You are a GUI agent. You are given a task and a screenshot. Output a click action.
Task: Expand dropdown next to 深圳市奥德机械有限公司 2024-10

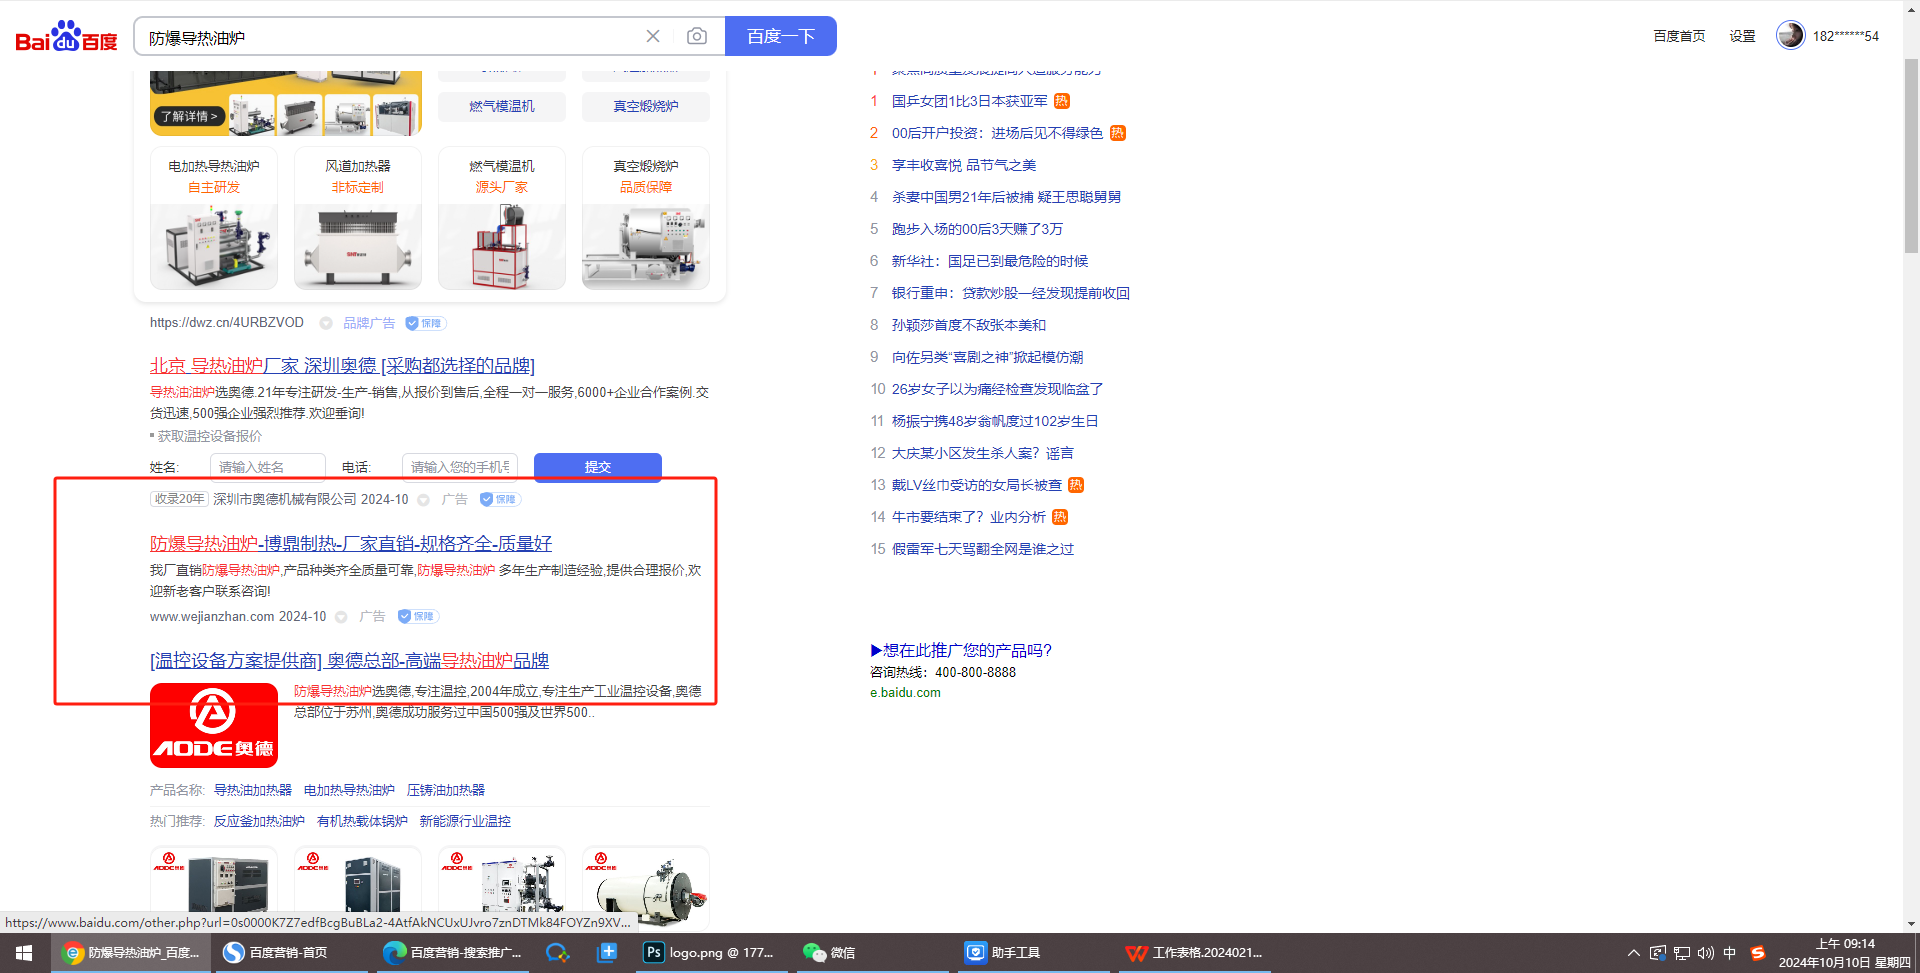coord(423,500)
